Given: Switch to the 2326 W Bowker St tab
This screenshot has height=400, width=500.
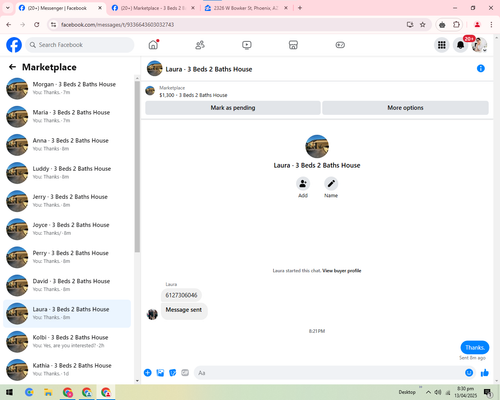Looking at the screenshot, I should tap(246, 8).
